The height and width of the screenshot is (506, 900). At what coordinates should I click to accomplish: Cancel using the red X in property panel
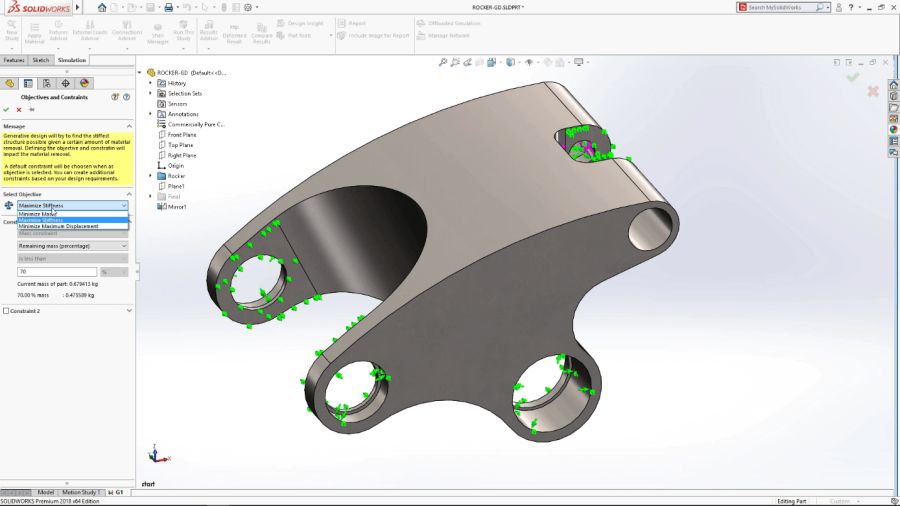point(19,110)
